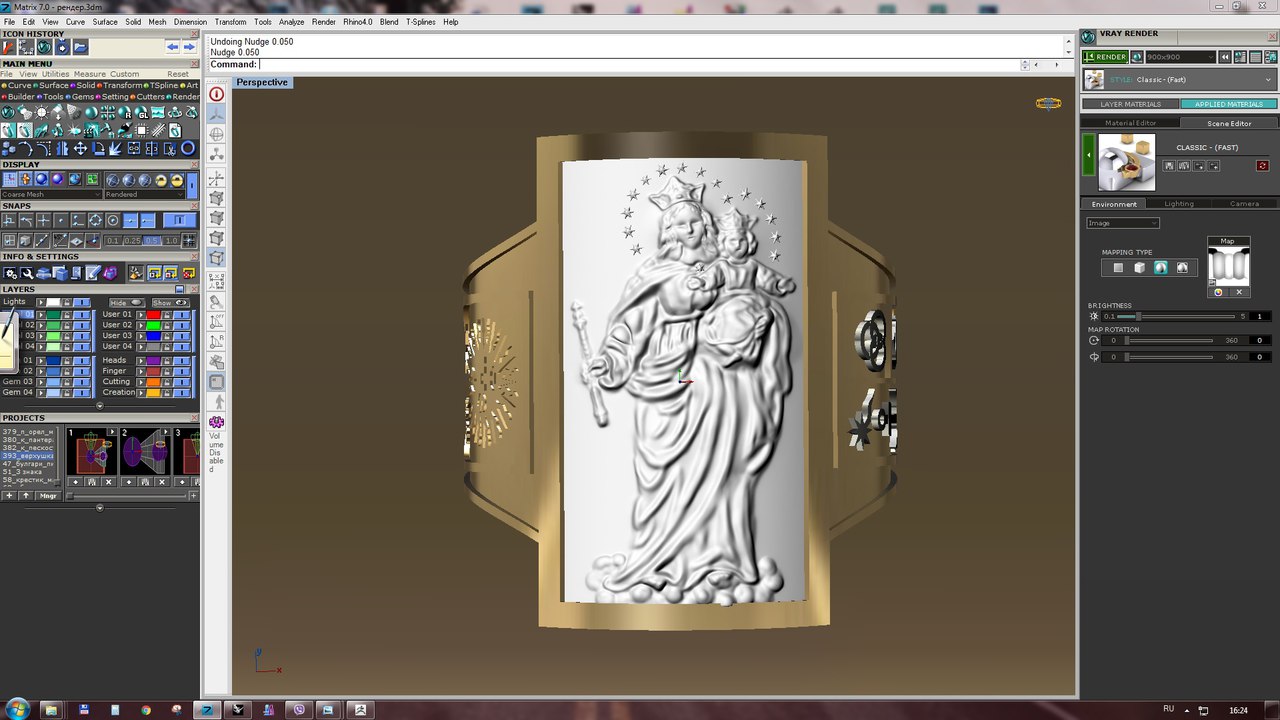Open the 900x900 resolution dropdown
The image size is (1280, 720).
tap(1180, 57)
